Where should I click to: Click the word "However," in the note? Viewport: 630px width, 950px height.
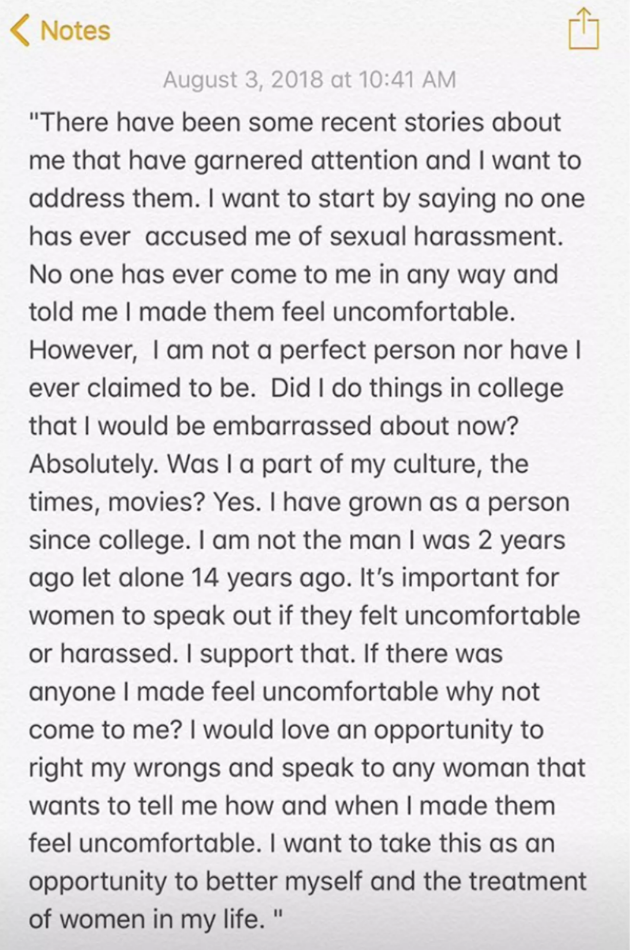(81, 351)
